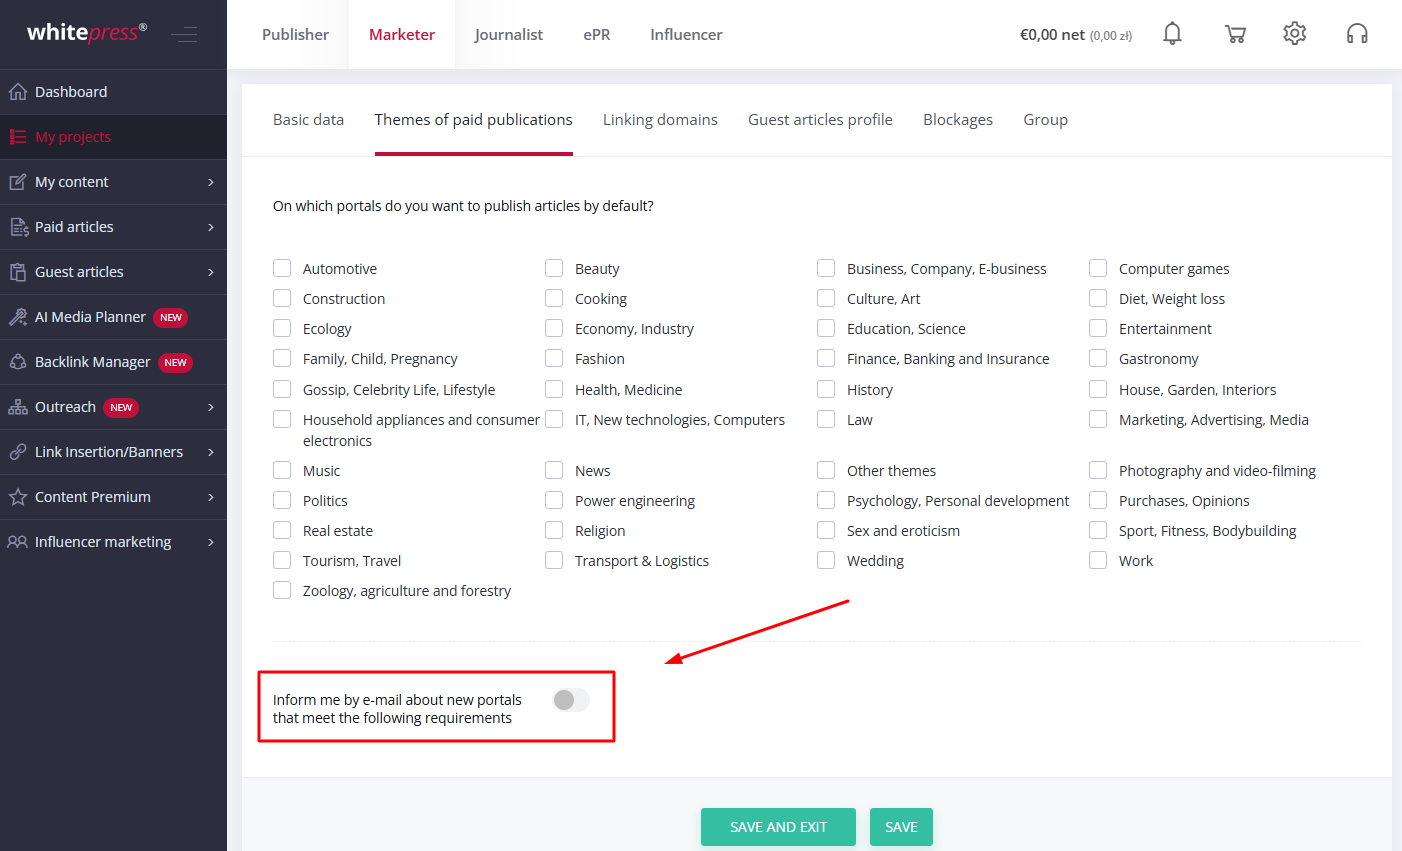Tick the Law checkbox

coord(826,419)
